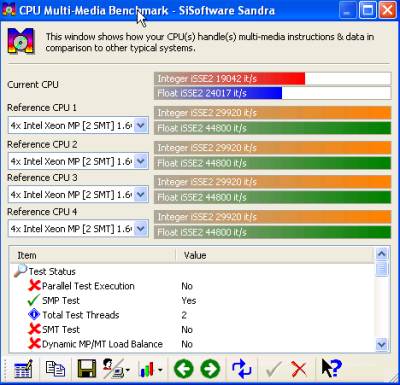The height and width of the screenshot is (385, 400).
Task: Maximize the Sandra benchmark window
Action: pos(368,10)
